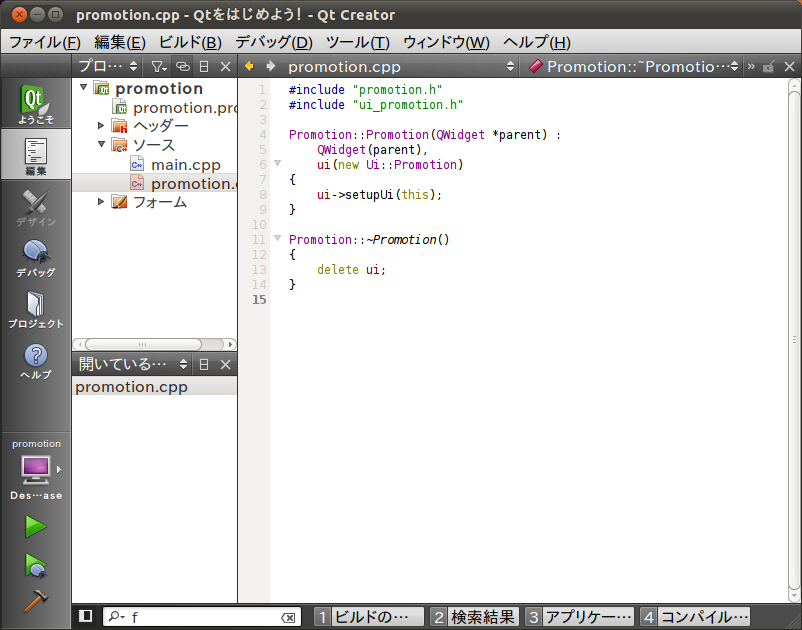Screen dimensions: 802x630
Task: Toggle the Build Issues output pane
Action: point(369,617)
